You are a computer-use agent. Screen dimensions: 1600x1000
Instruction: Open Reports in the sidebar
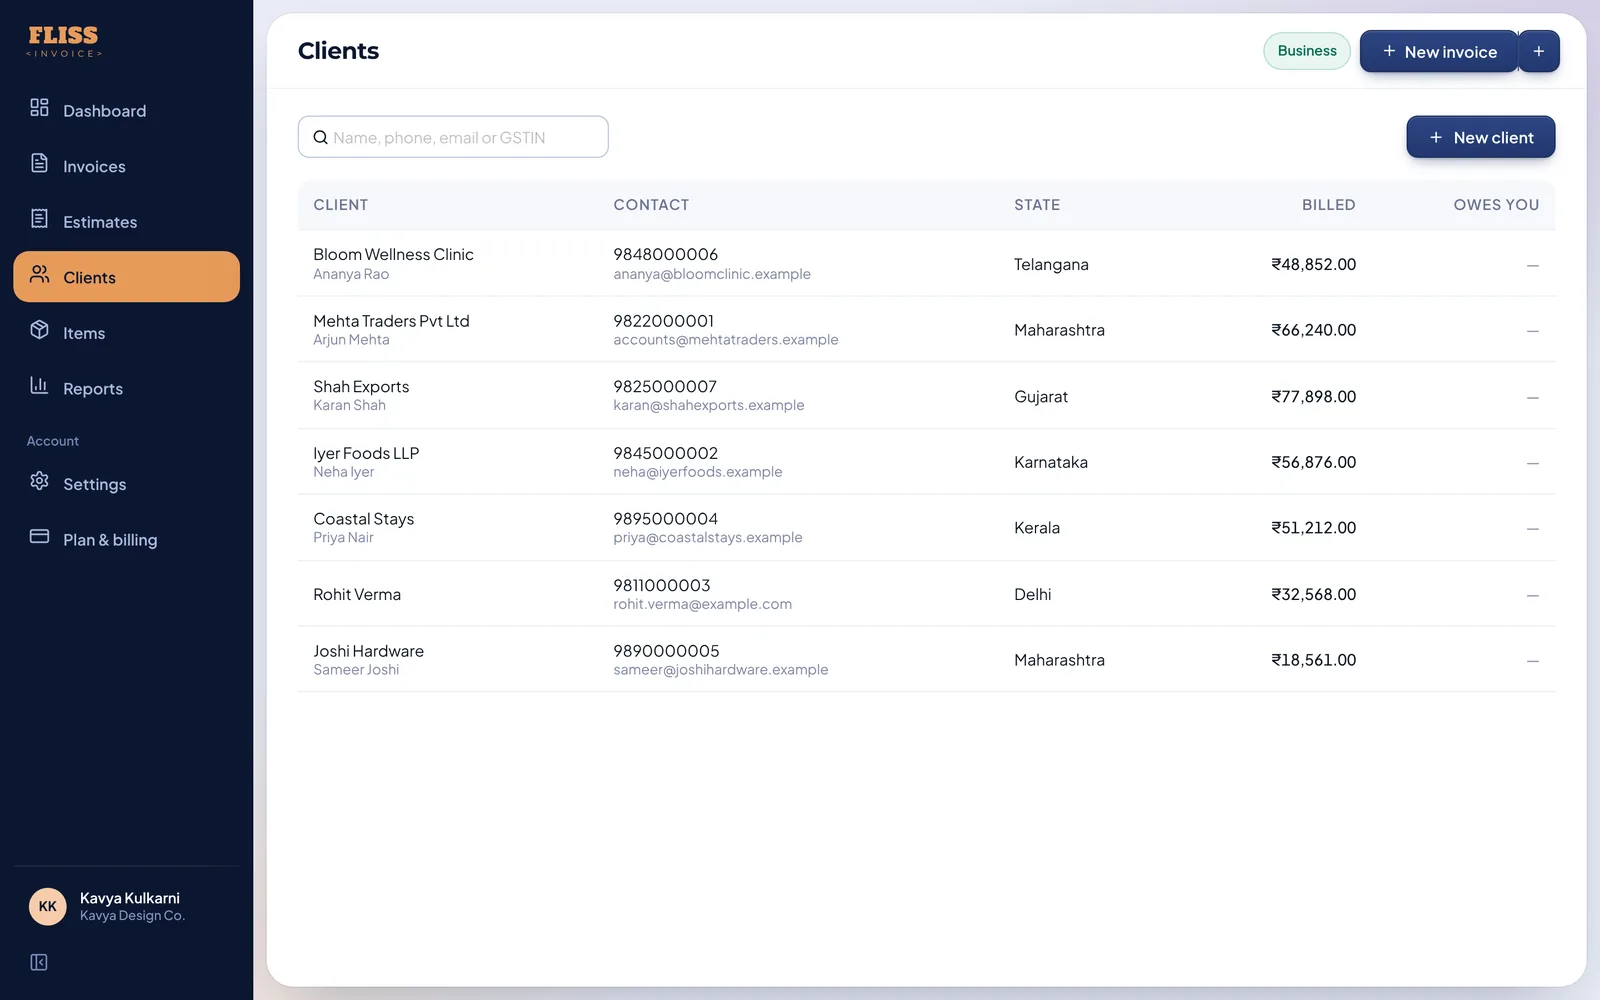[x=126, y=388]
